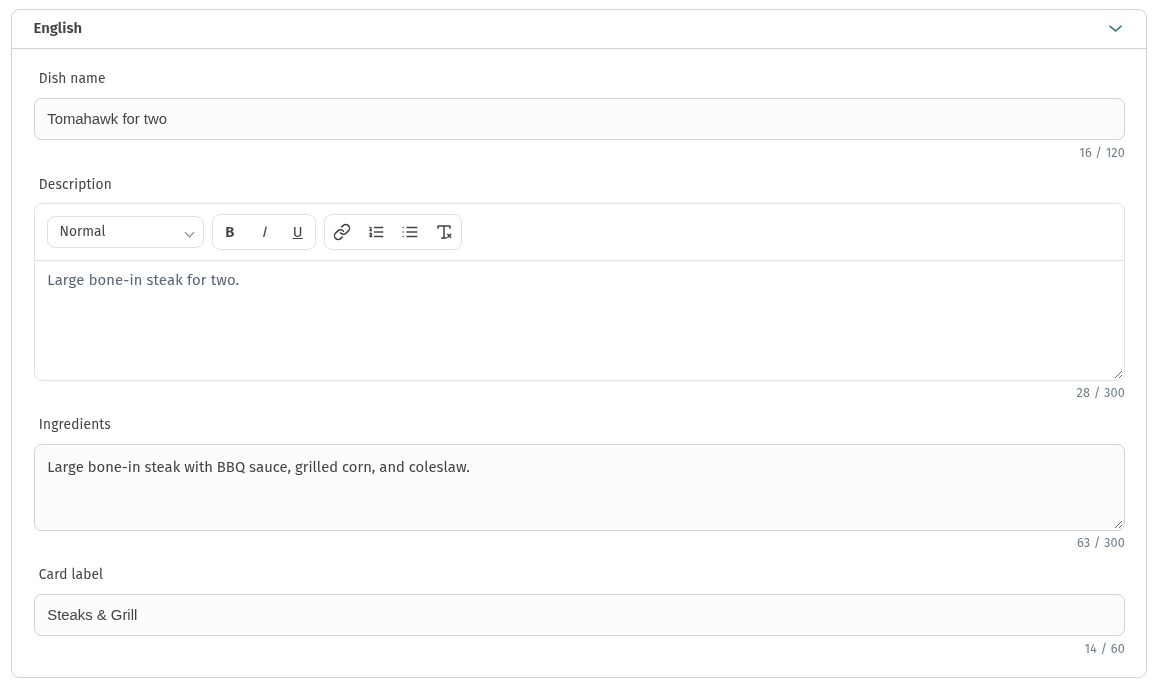The height and width of the screenshot is (685, 1158).
Task: Apply bulleted list to Description
Action: pos(410,233)
